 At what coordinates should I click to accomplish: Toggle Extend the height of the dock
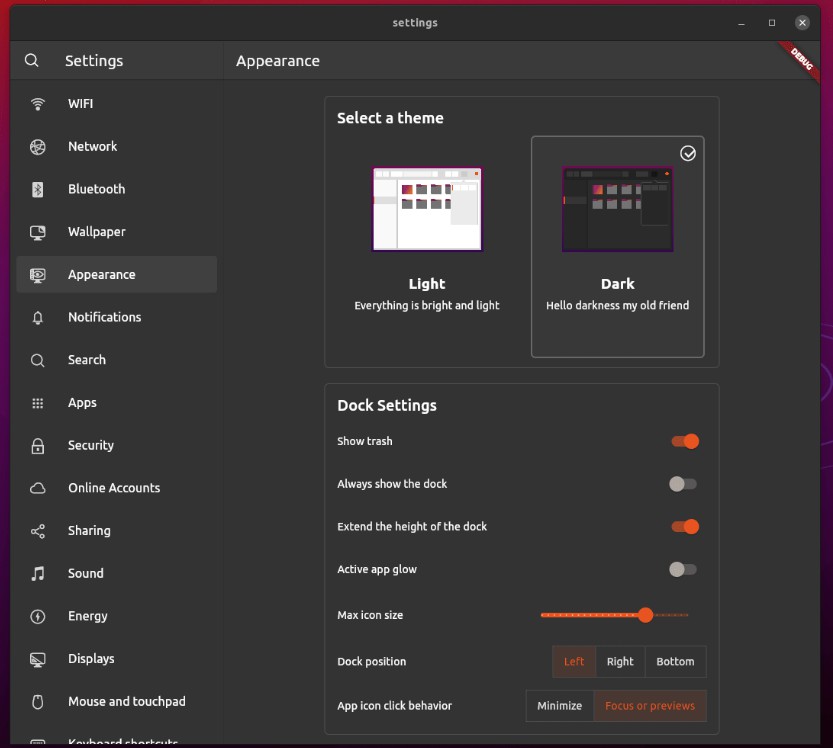(685, 526)
